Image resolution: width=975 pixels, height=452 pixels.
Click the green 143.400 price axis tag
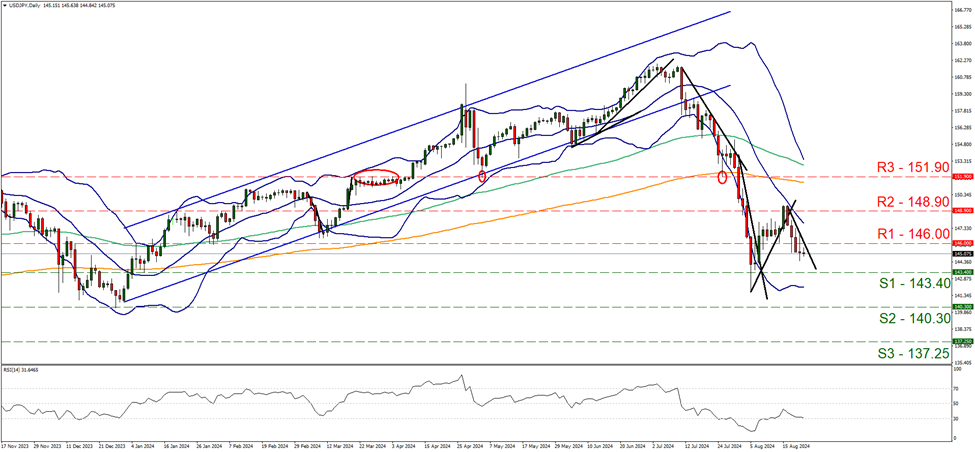[x=961, y=272]
